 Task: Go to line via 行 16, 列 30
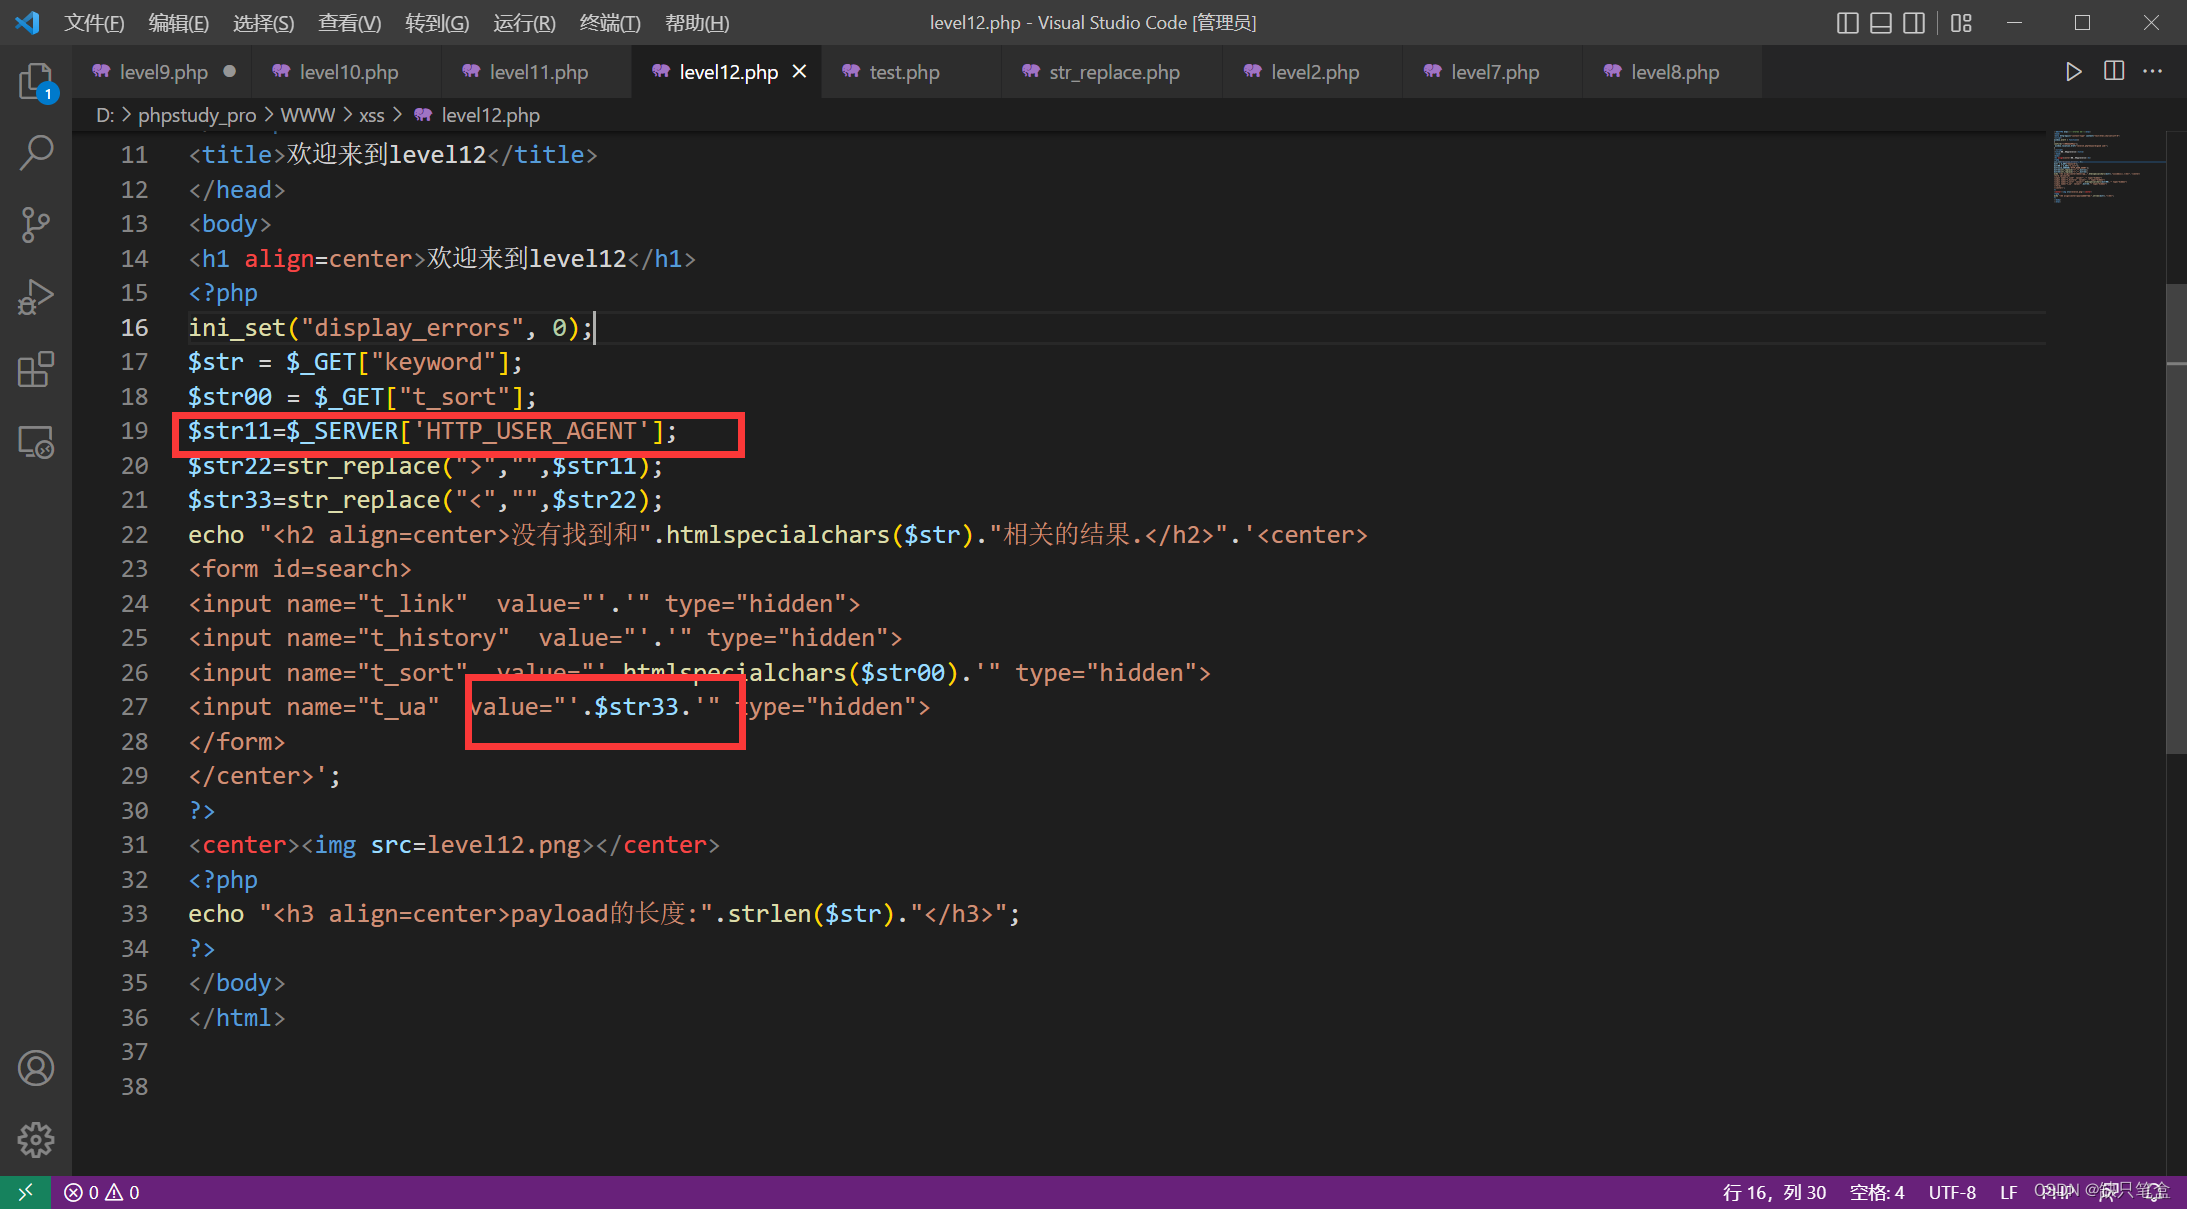[1774, 1192]
